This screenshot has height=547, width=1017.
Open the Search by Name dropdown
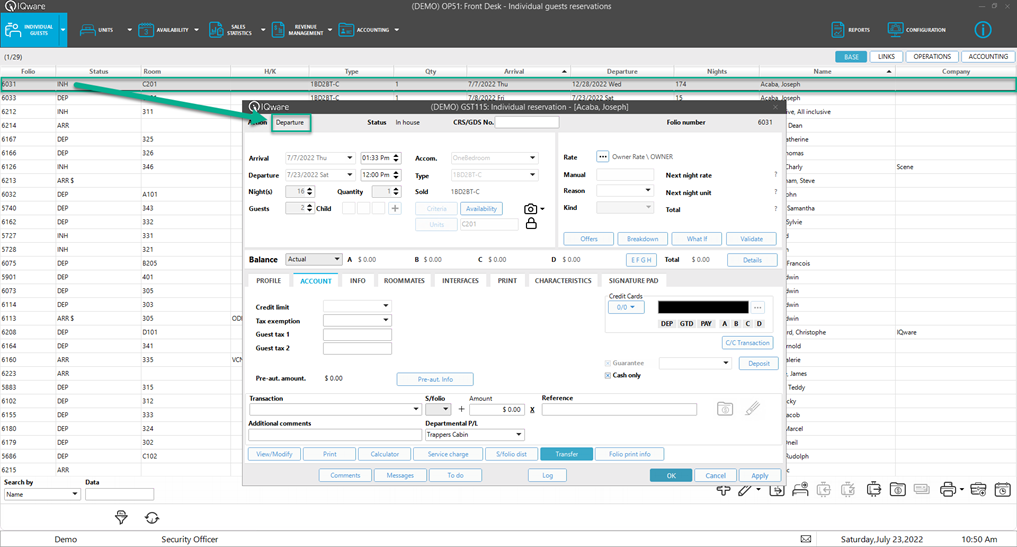pos(42,494)
